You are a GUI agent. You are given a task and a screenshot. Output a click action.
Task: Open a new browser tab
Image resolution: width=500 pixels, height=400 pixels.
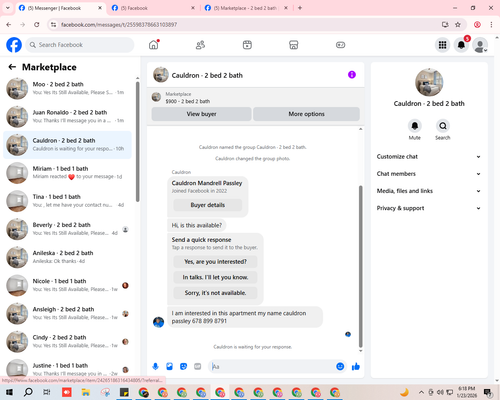300,8
